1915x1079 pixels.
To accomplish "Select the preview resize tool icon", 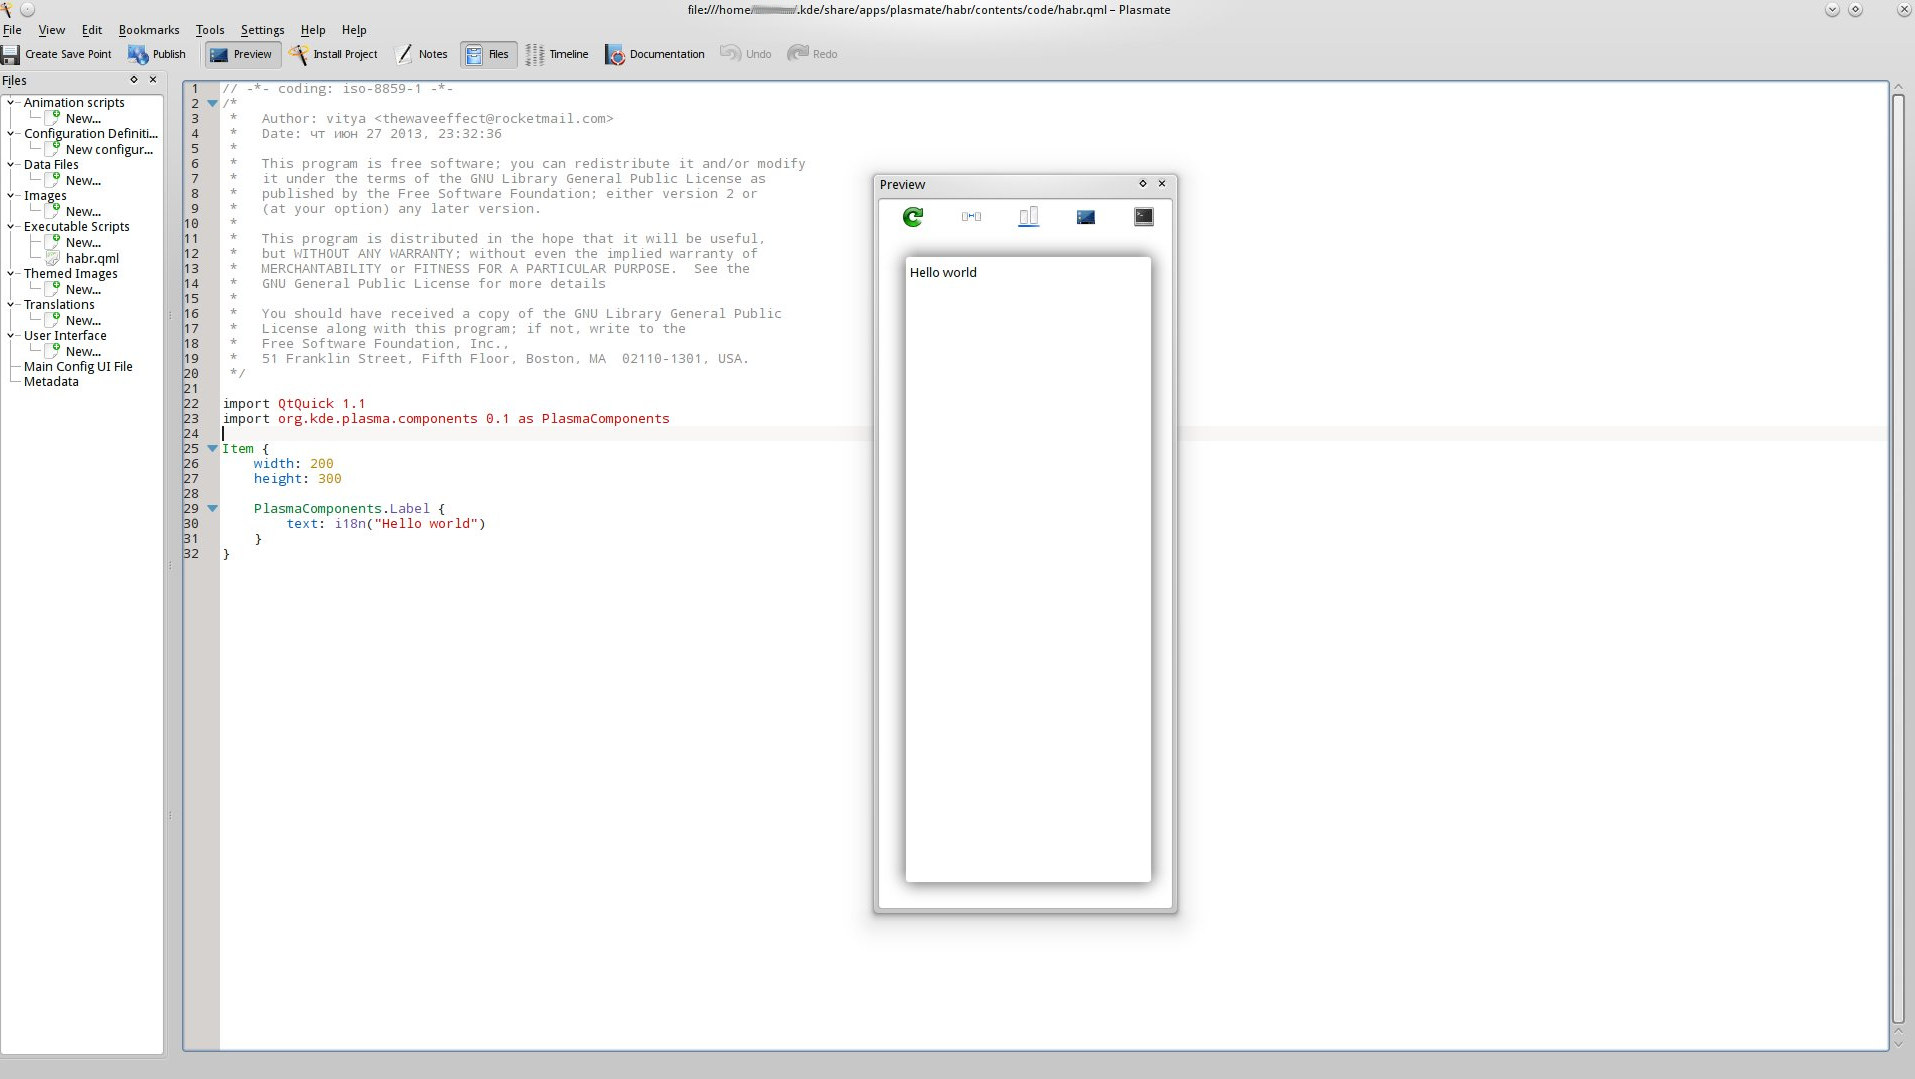I will coord(970,216).
